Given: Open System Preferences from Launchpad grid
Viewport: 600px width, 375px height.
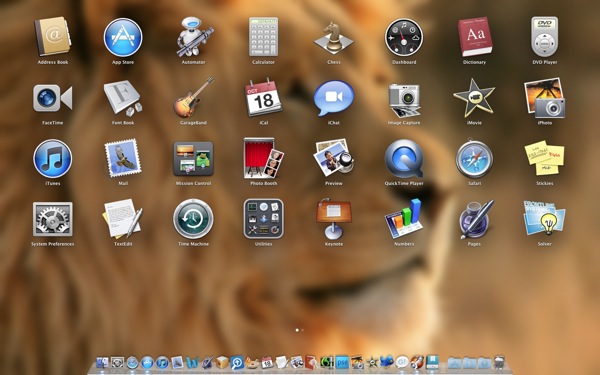Looking at the screenshot, I should (52, 219).
